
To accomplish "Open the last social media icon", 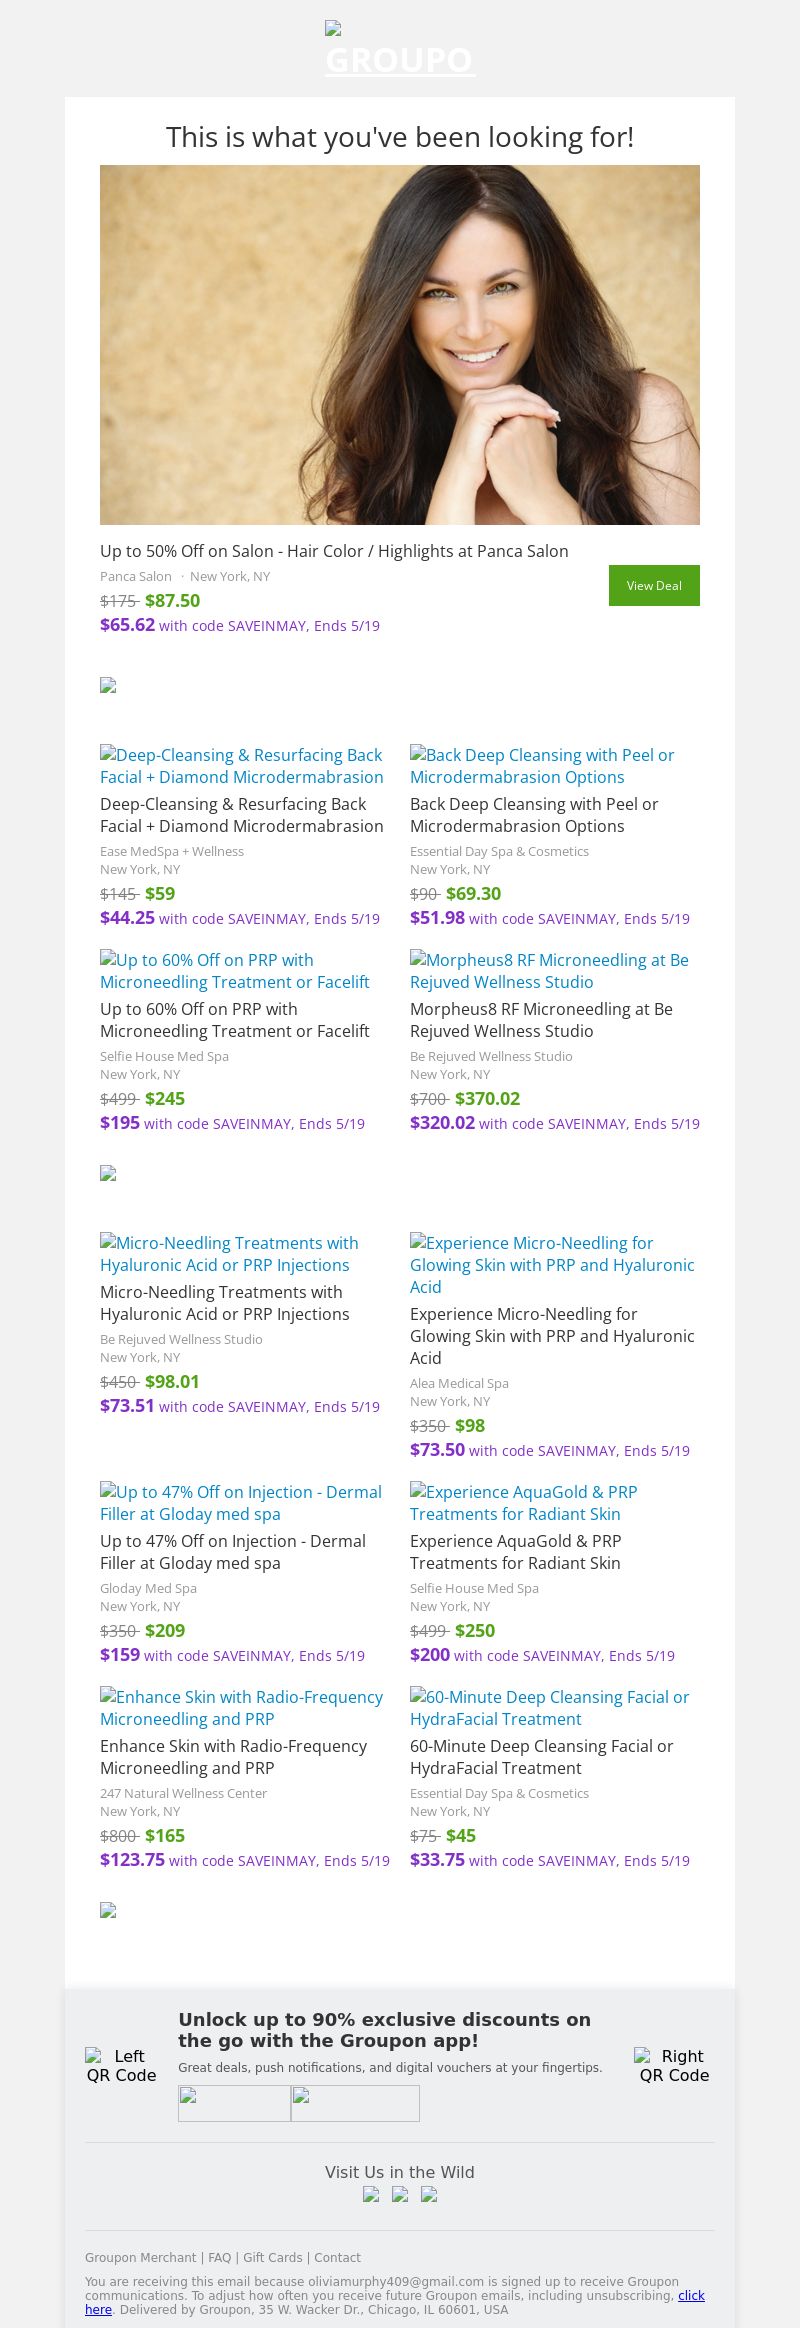I will [429, 2195].
